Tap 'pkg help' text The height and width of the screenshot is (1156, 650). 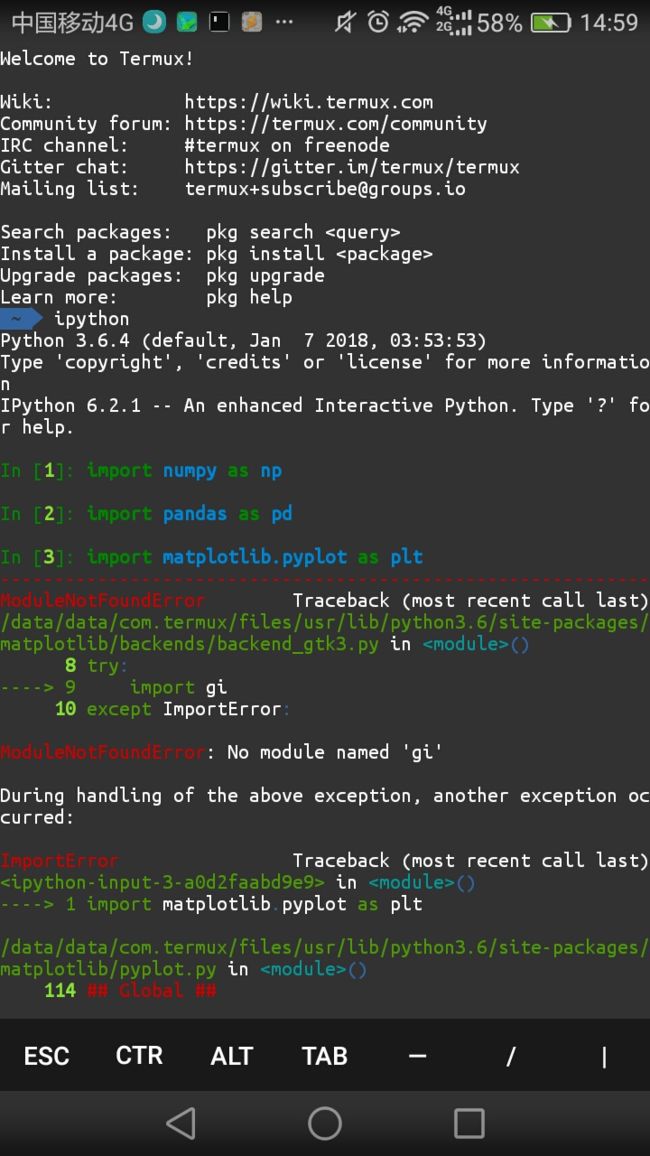[x=249, y=297]
